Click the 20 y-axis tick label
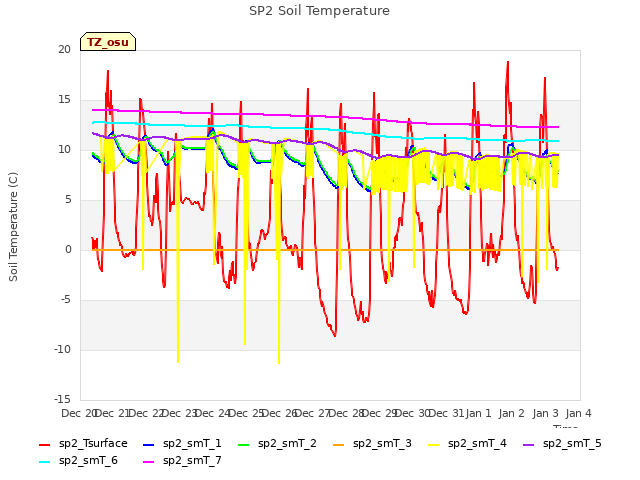The height and width of the screenshot is (480, 640). click(64, 49)
